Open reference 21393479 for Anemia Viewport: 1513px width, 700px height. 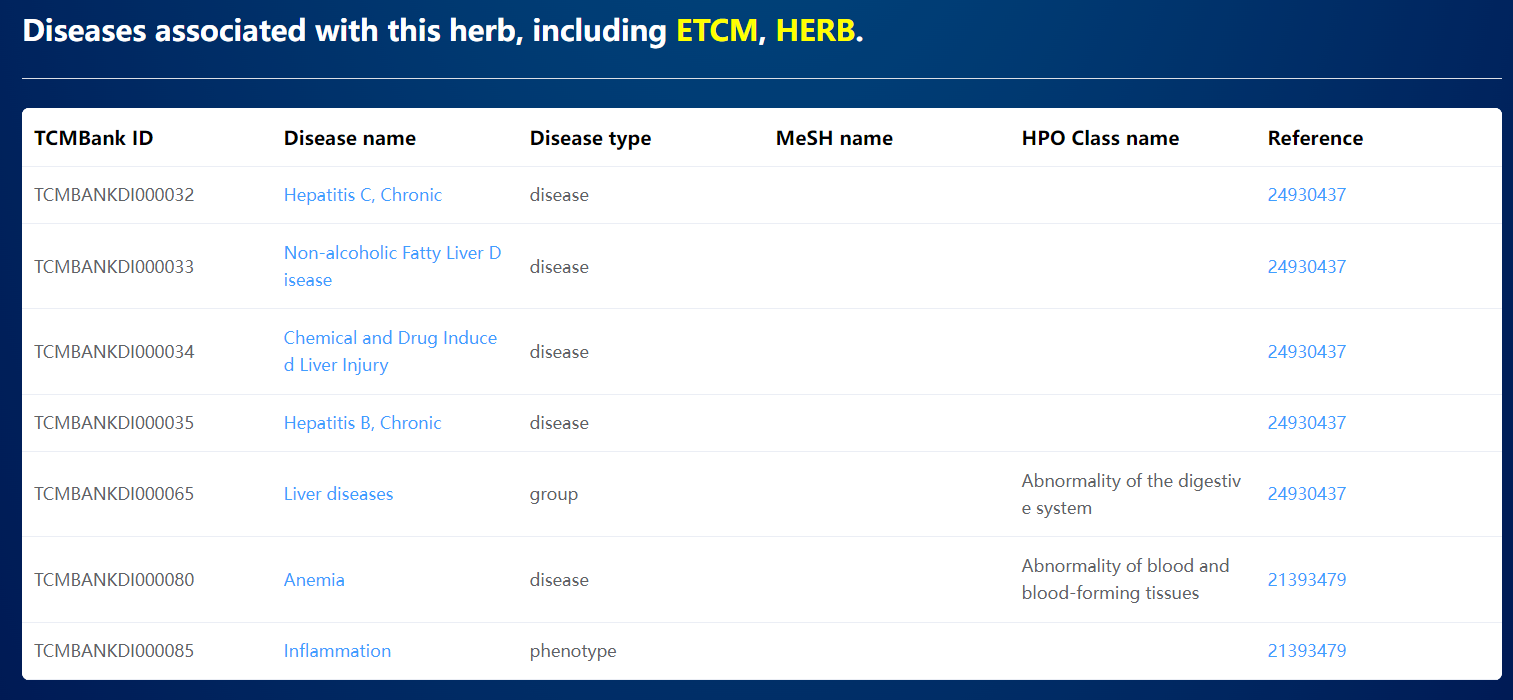tap(1307, 580)
